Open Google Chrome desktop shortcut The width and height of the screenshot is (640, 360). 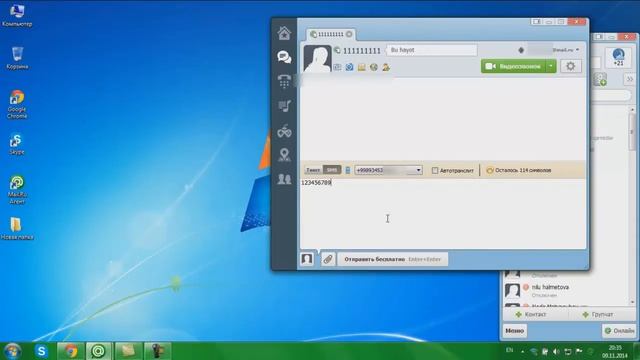pos(17,104)
